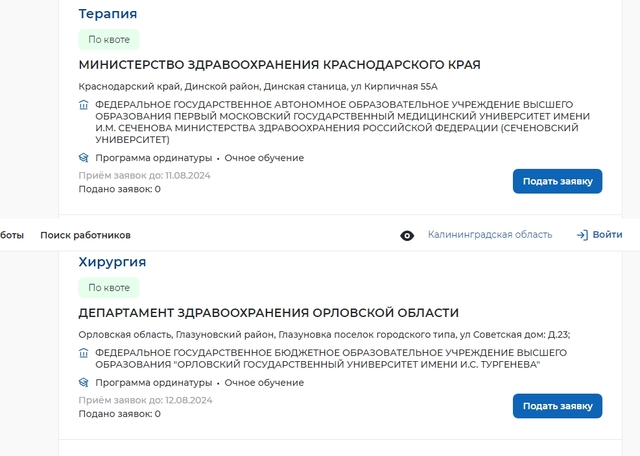Click Подать заявку for Терапия

tap(557, 181)
